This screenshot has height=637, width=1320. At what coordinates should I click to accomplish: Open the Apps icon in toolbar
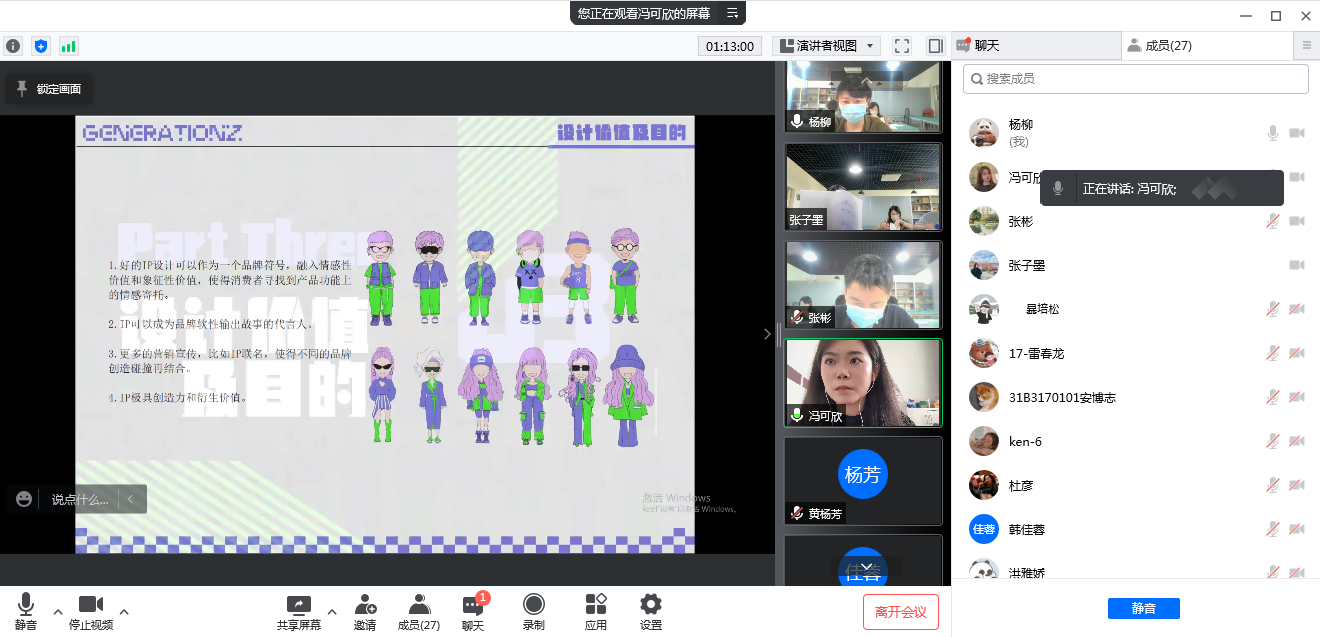click(x=596, y=611)
